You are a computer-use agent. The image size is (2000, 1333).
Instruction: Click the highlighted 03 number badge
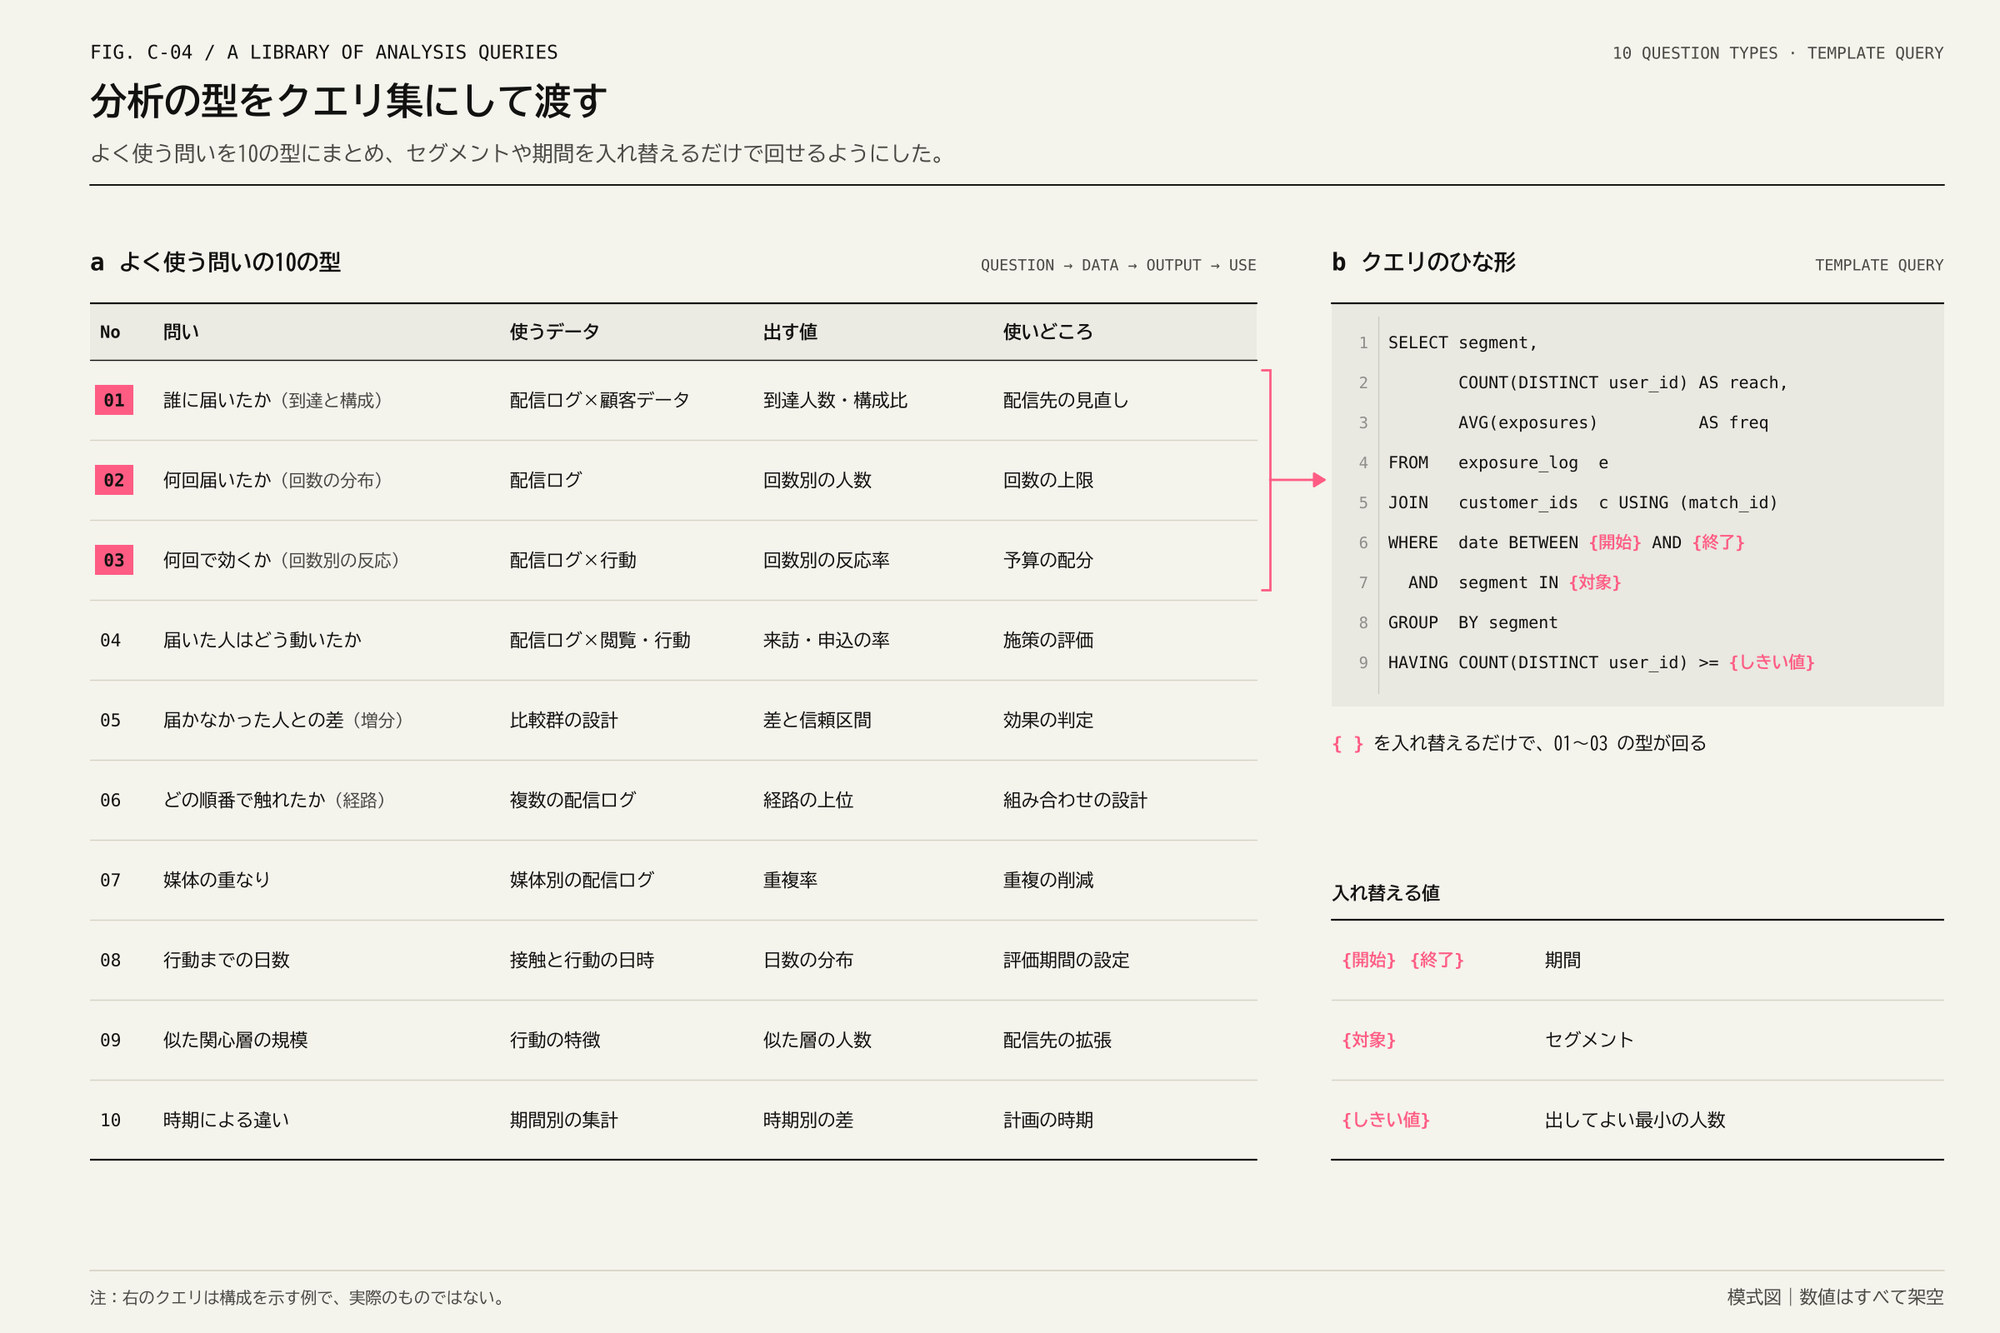114,560
